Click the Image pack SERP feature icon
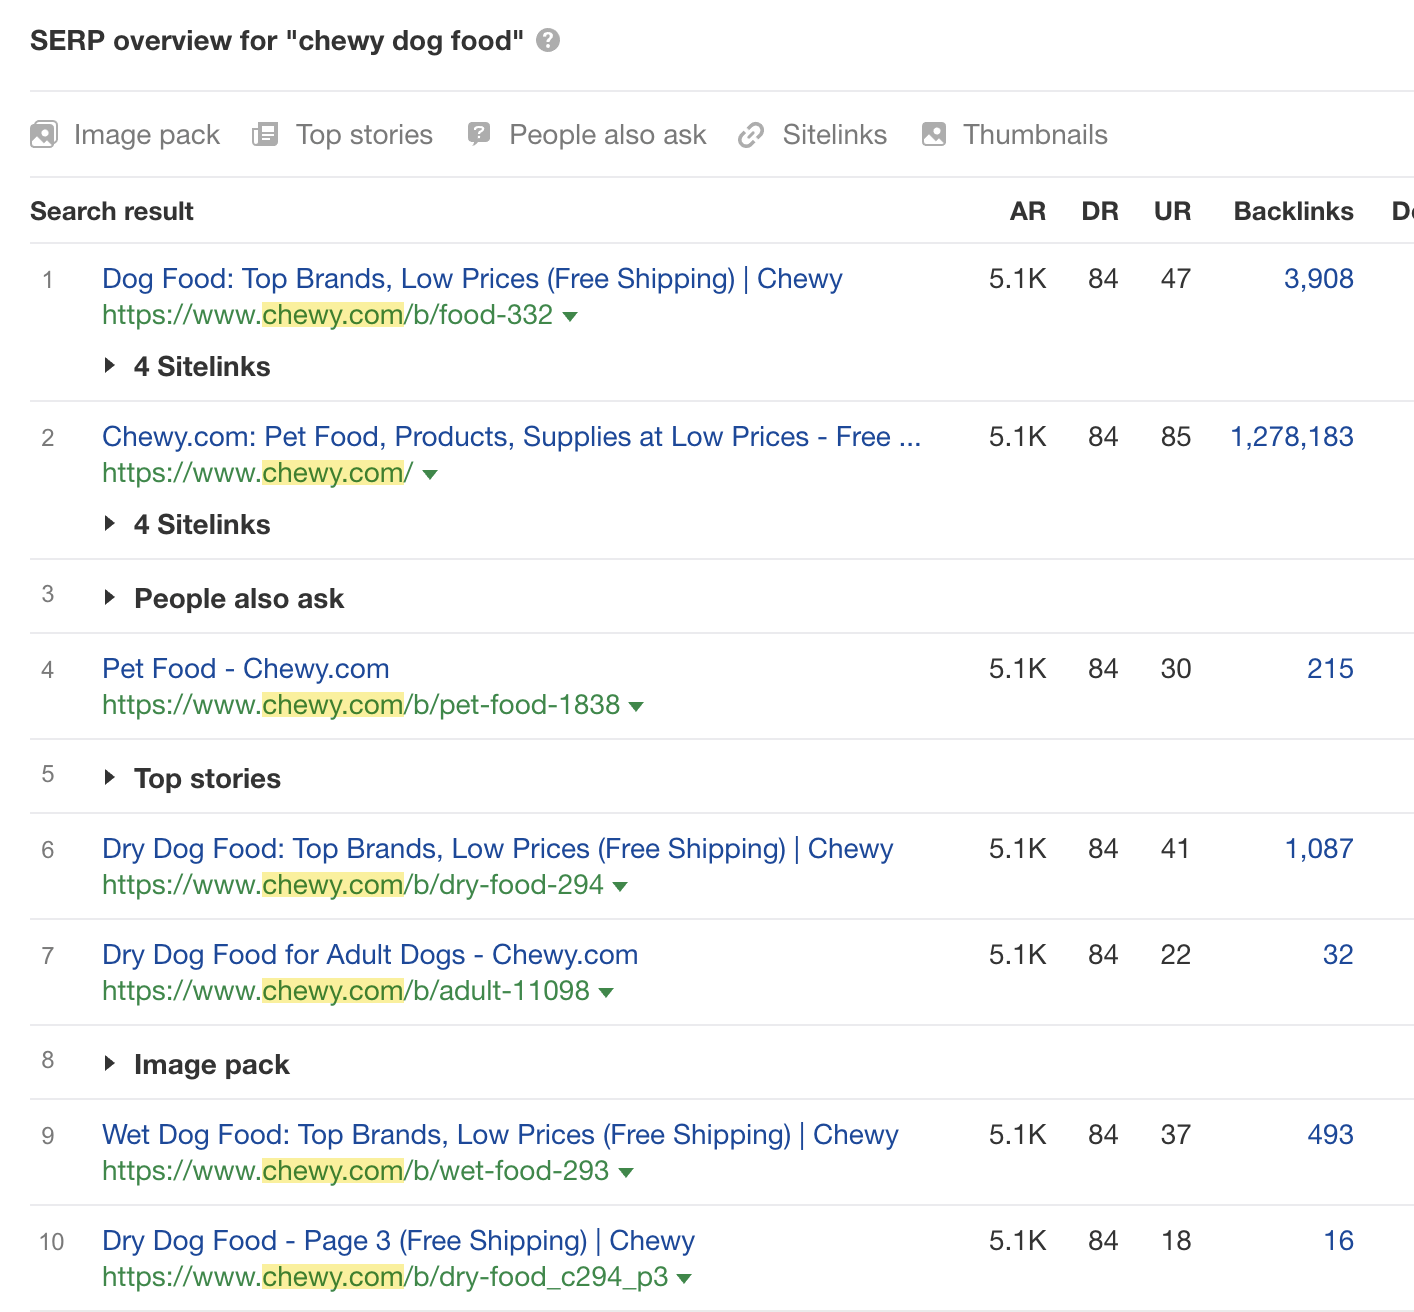1414x1312 pixels. 44,133
